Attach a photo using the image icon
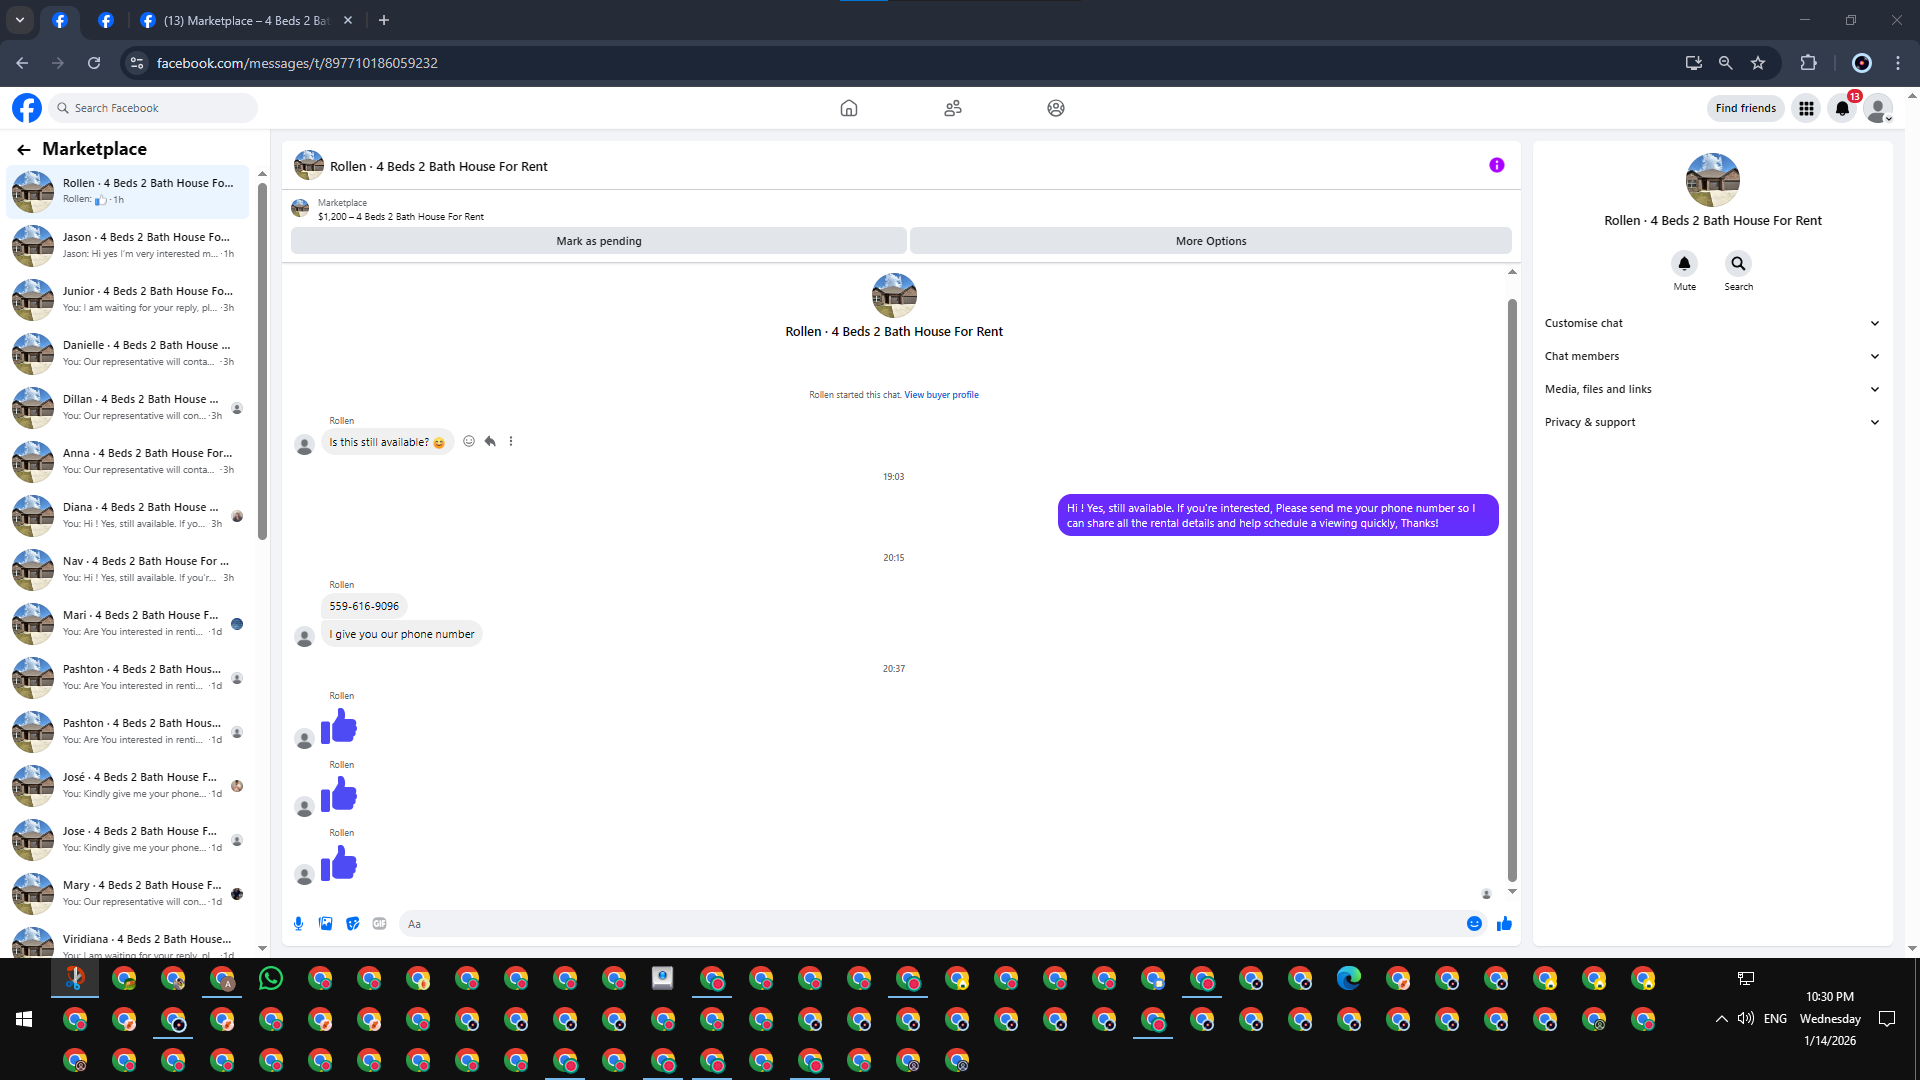This screenshot has width=1920, height=1080. [325, 924]
